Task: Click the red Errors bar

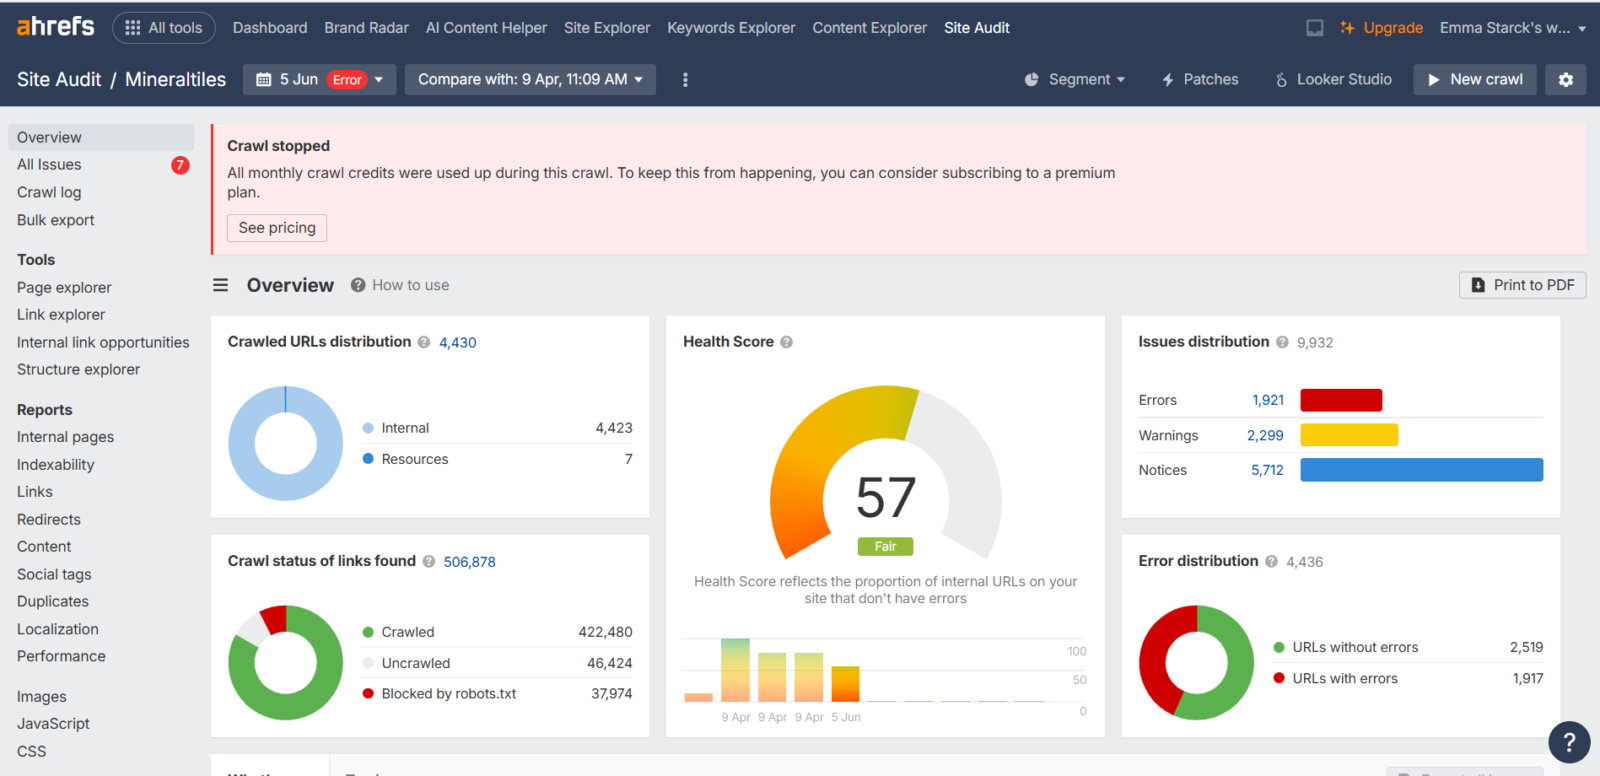Action: (1341, 400)
